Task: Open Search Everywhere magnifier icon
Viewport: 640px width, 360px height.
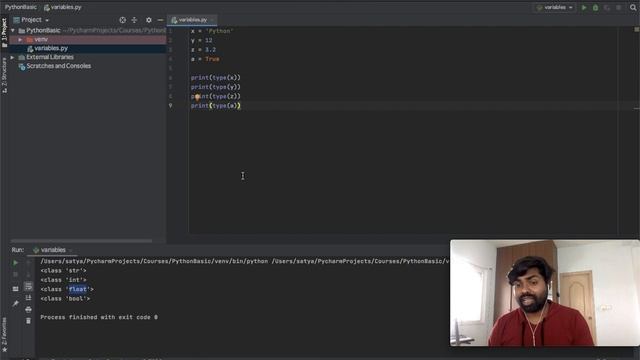Action: pyautogui.click(x=633, y=7)
